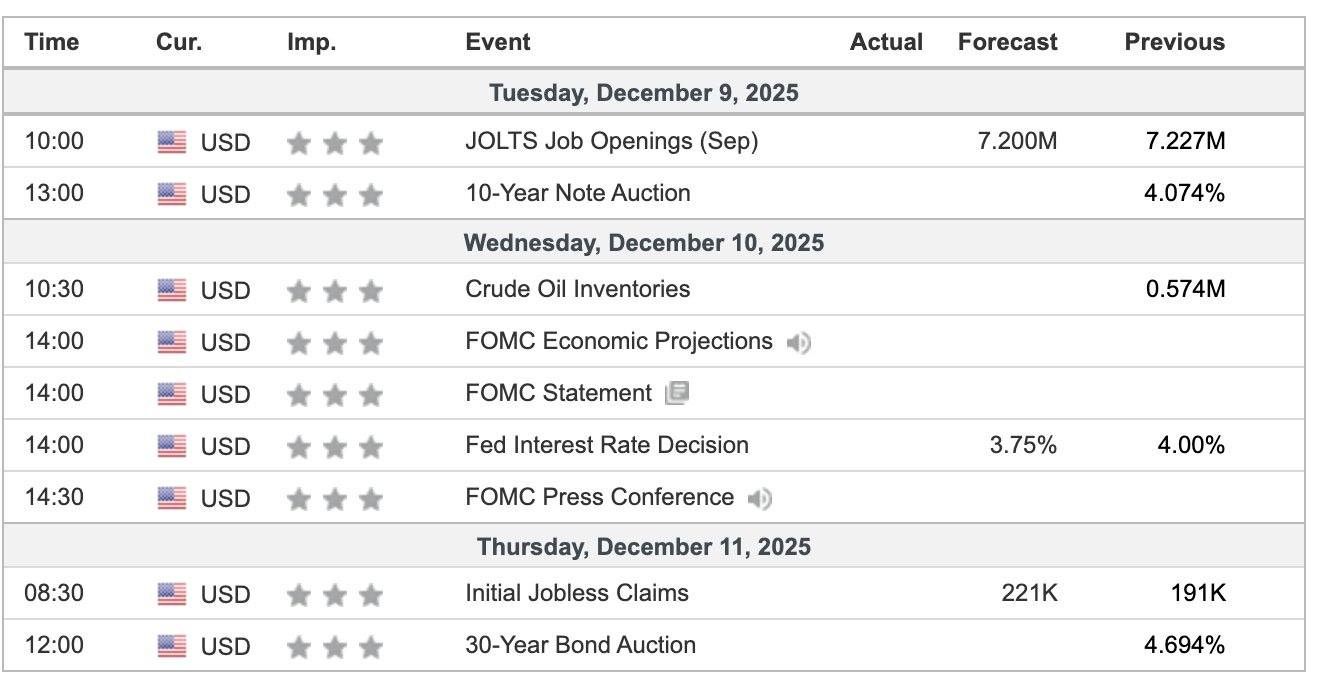Click speaker icon beside FOMC Economic Projections
The image size is (1320, 680).
(797, 342)
